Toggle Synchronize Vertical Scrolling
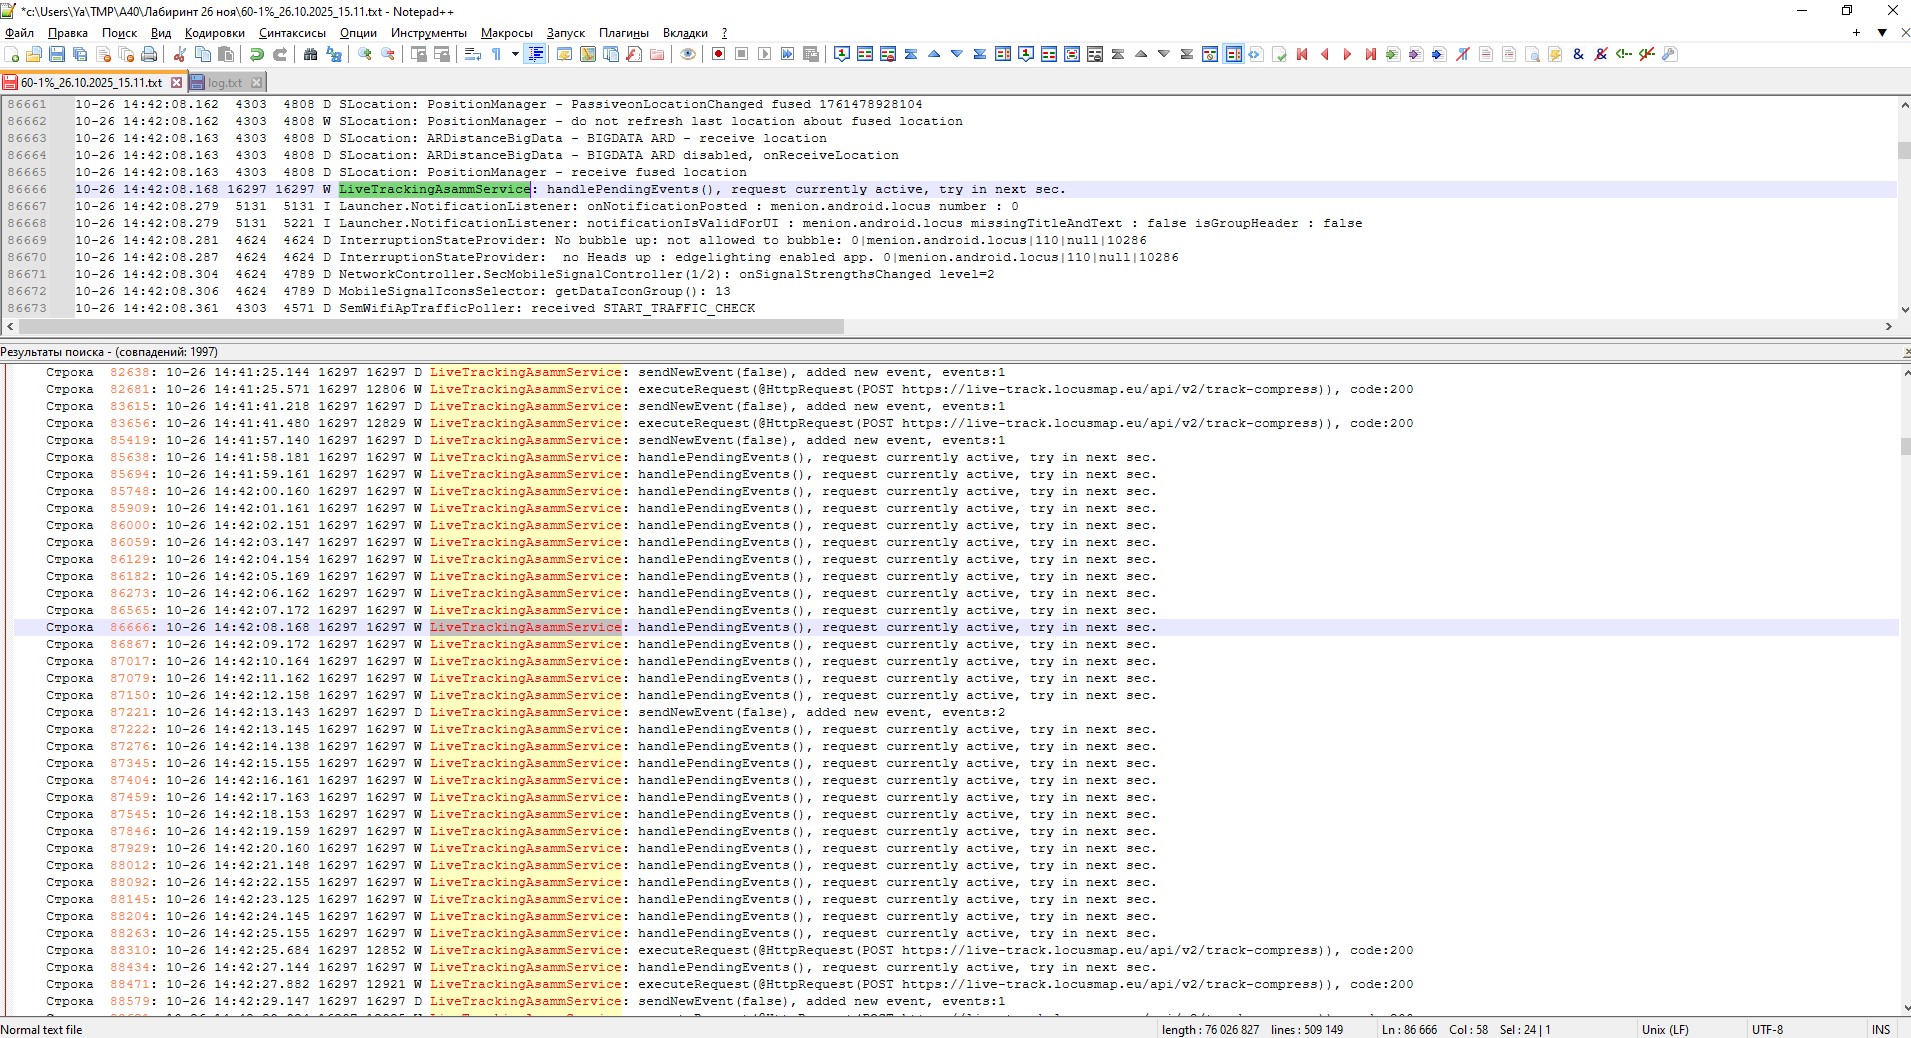This screenshot has height=1038, width=1911. [x=419, y=54]
